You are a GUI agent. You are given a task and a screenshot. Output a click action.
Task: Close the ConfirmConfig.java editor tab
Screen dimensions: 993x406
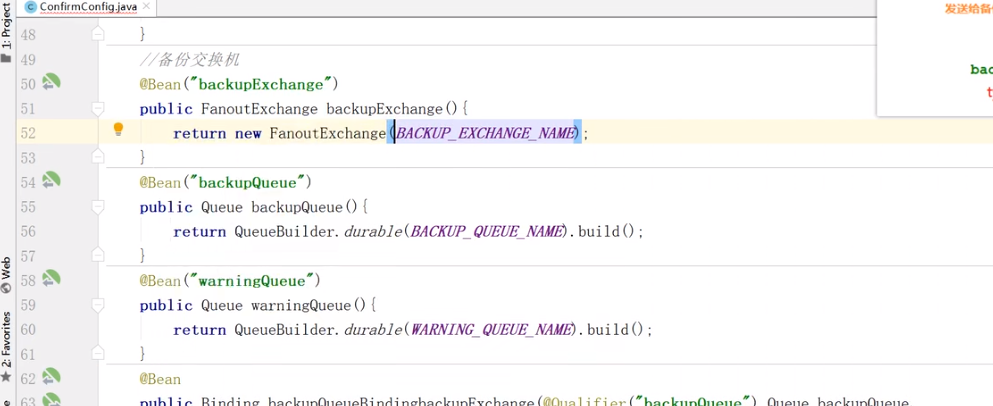pyautogui.click(x=146, y=7)
